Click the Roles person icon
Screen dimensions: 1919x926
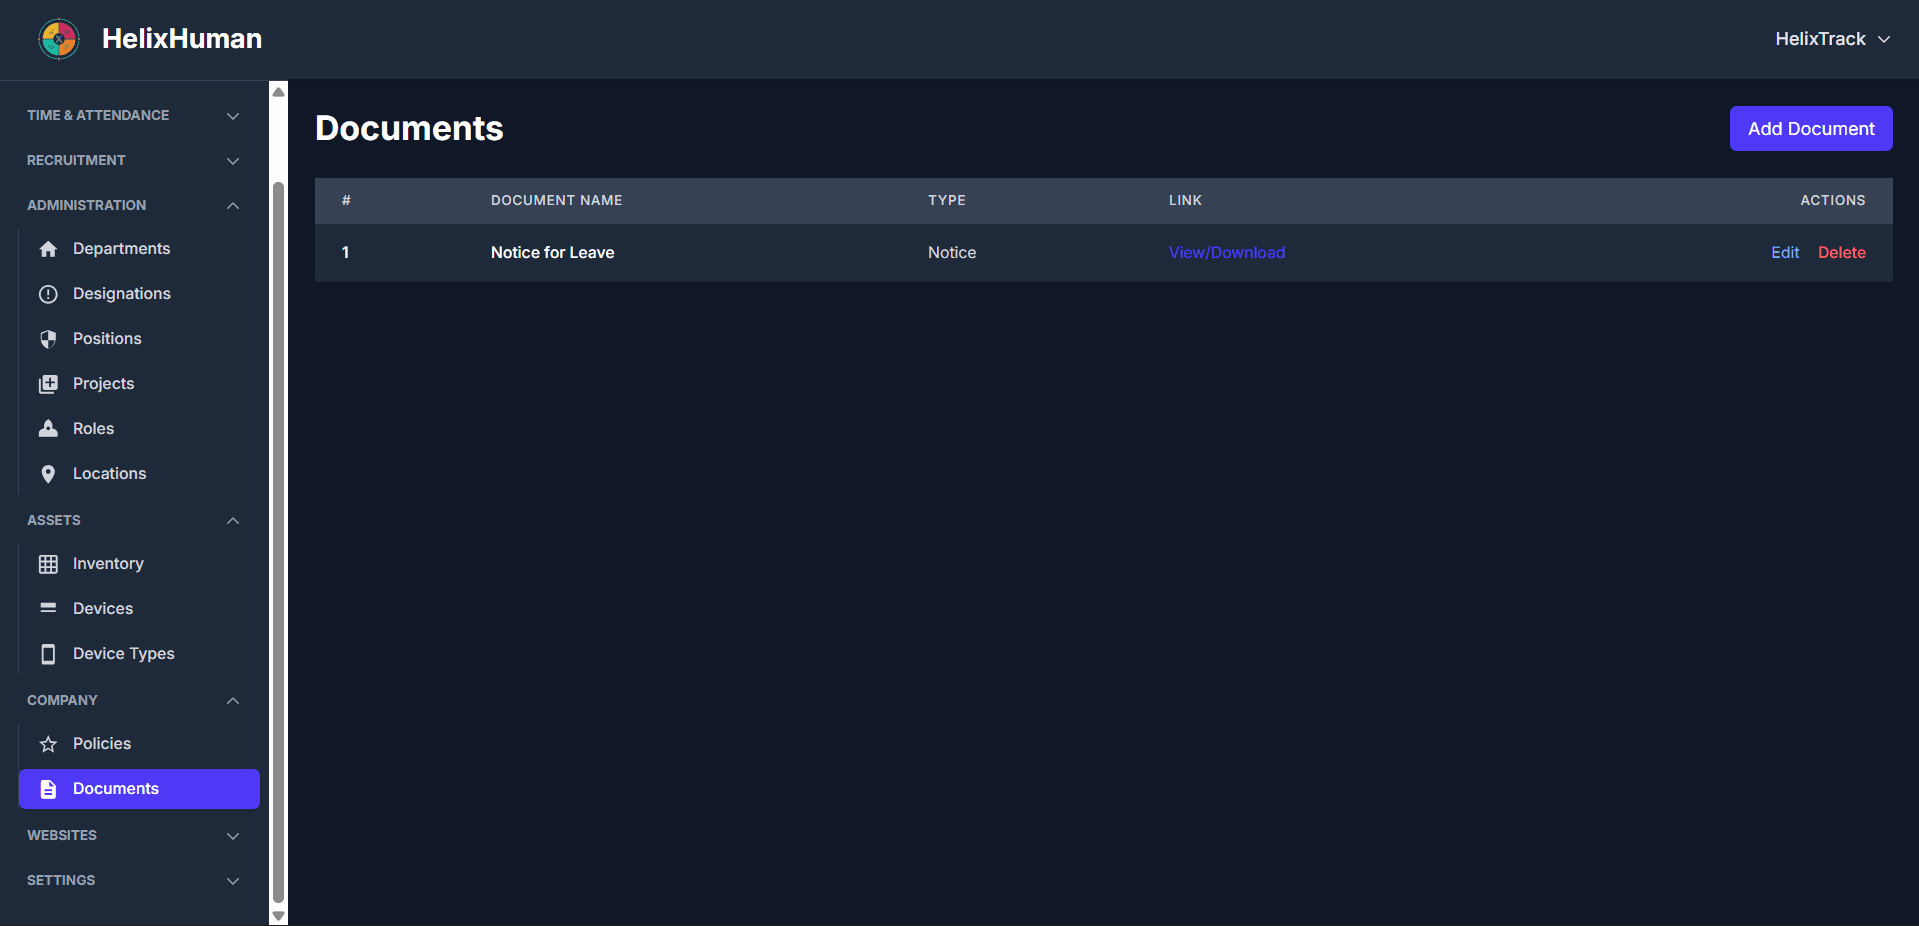click(x=48, y=429)
